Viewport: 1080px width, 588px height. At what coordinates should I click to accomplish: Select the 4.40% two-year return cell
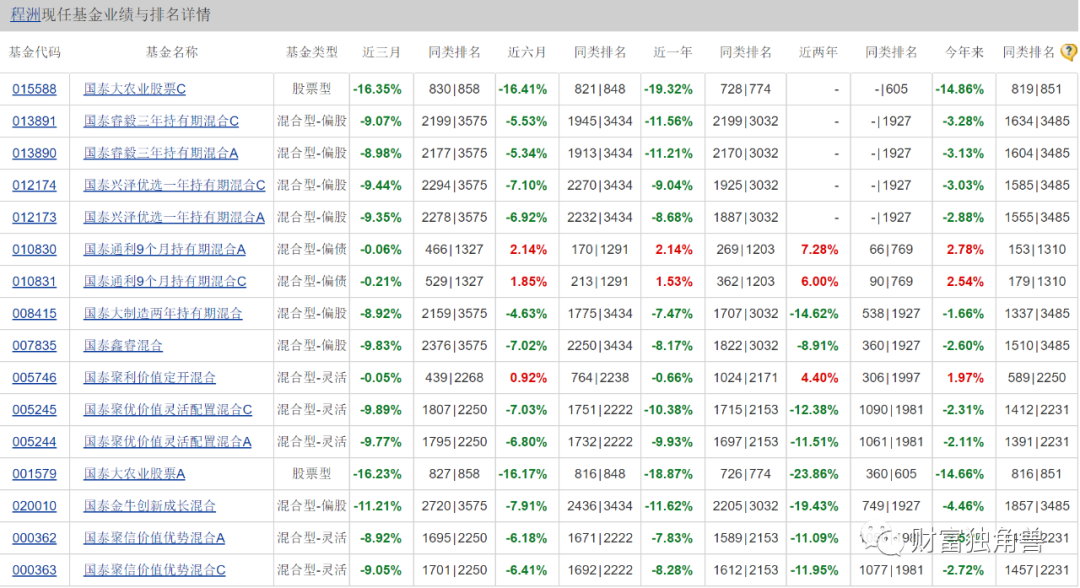[819, 377]
